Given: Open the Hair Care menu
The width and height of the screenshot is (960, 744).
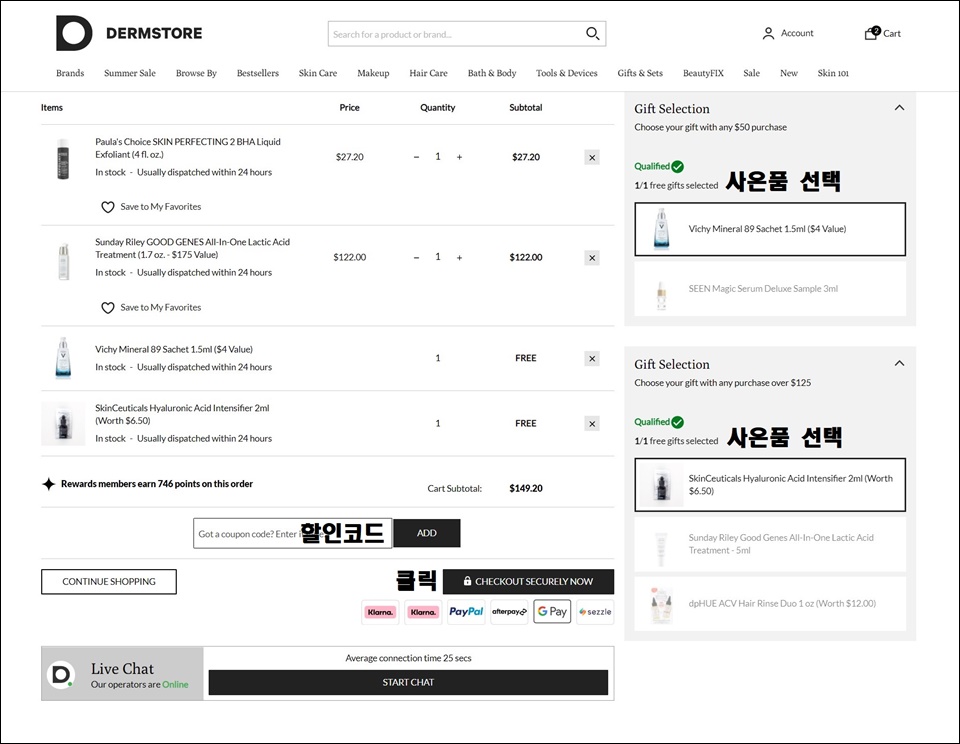Looking at the screenshot, I should click(429, 73).
